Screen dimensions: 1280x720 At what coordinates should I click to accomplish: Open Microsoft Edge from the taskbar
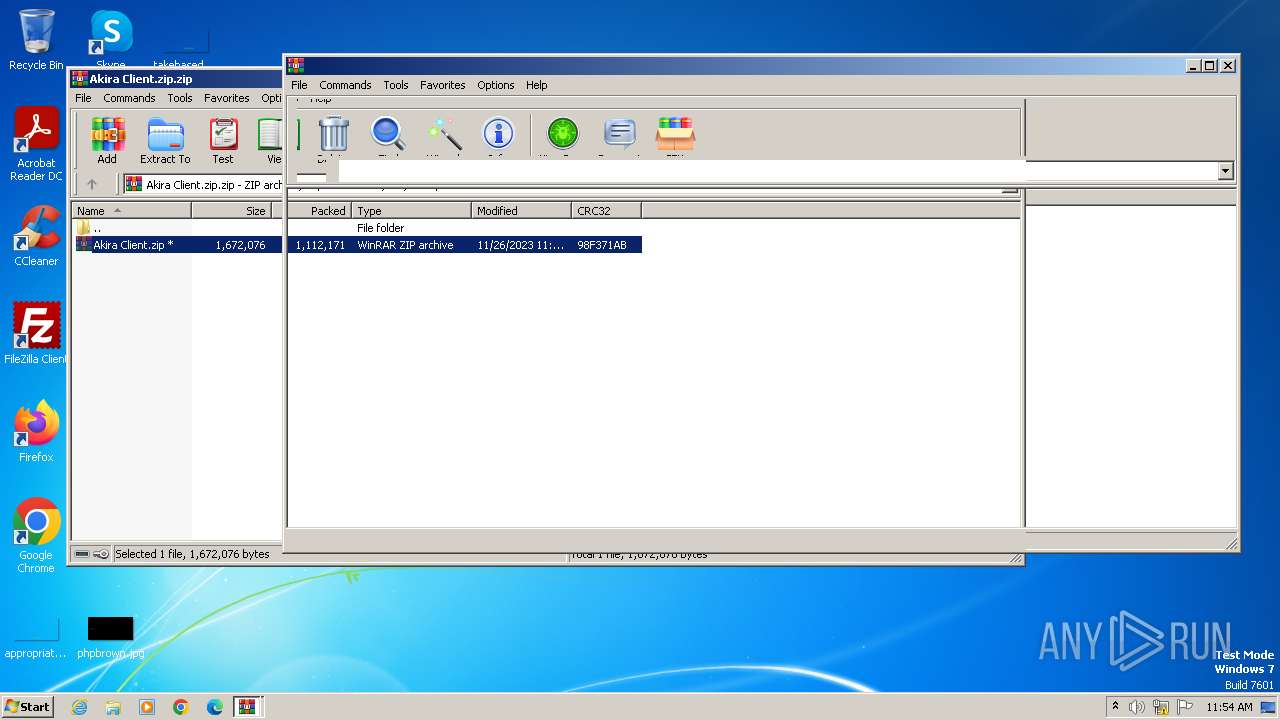coord(215,707)
